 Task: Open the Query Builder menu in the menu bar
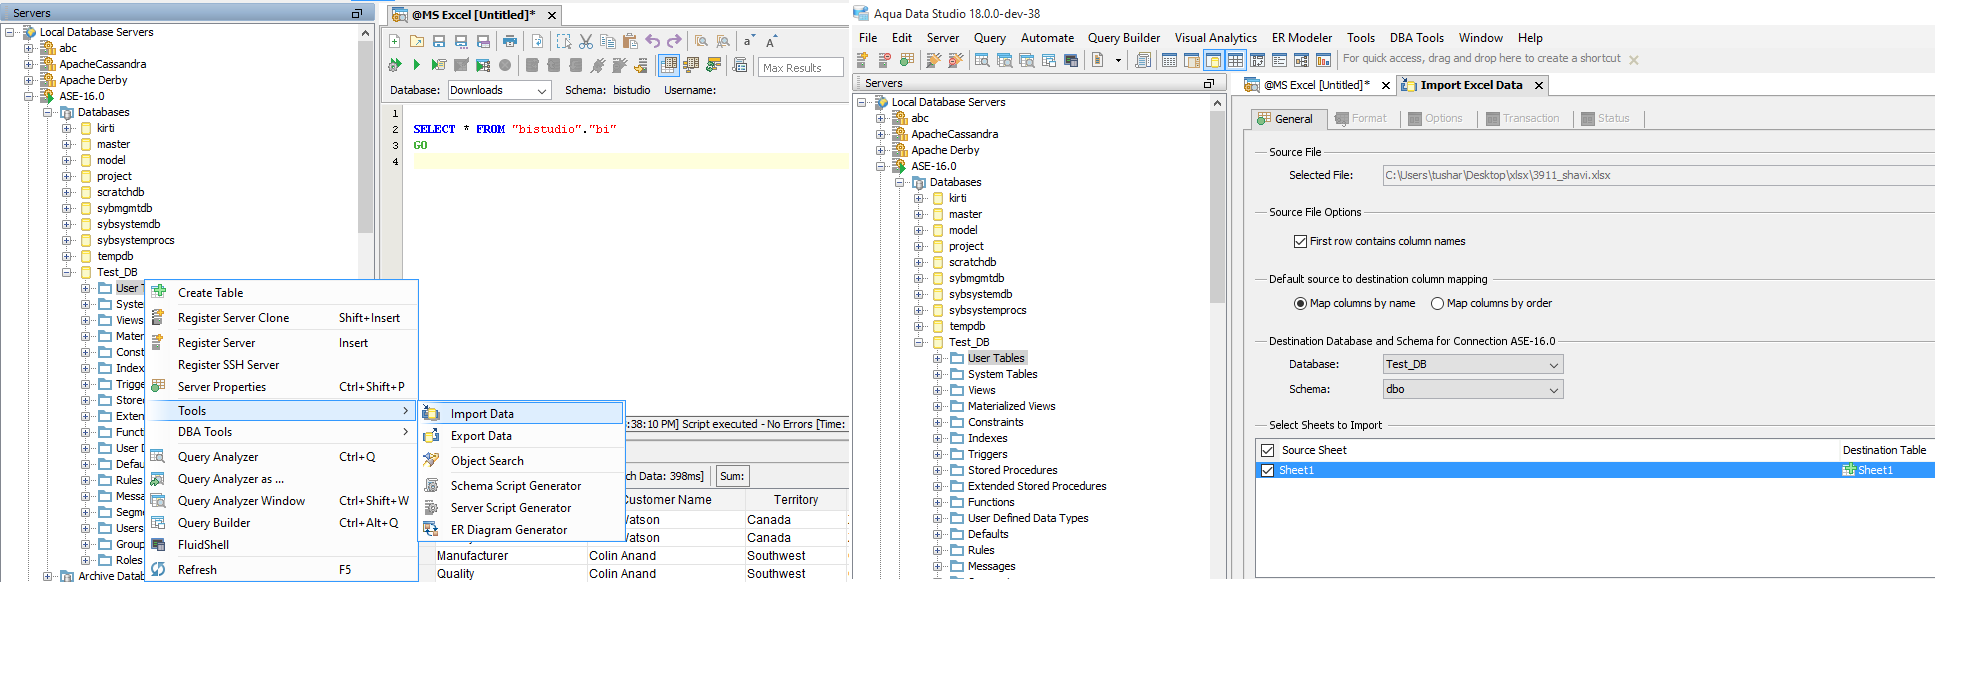(x=1124, y=38)
